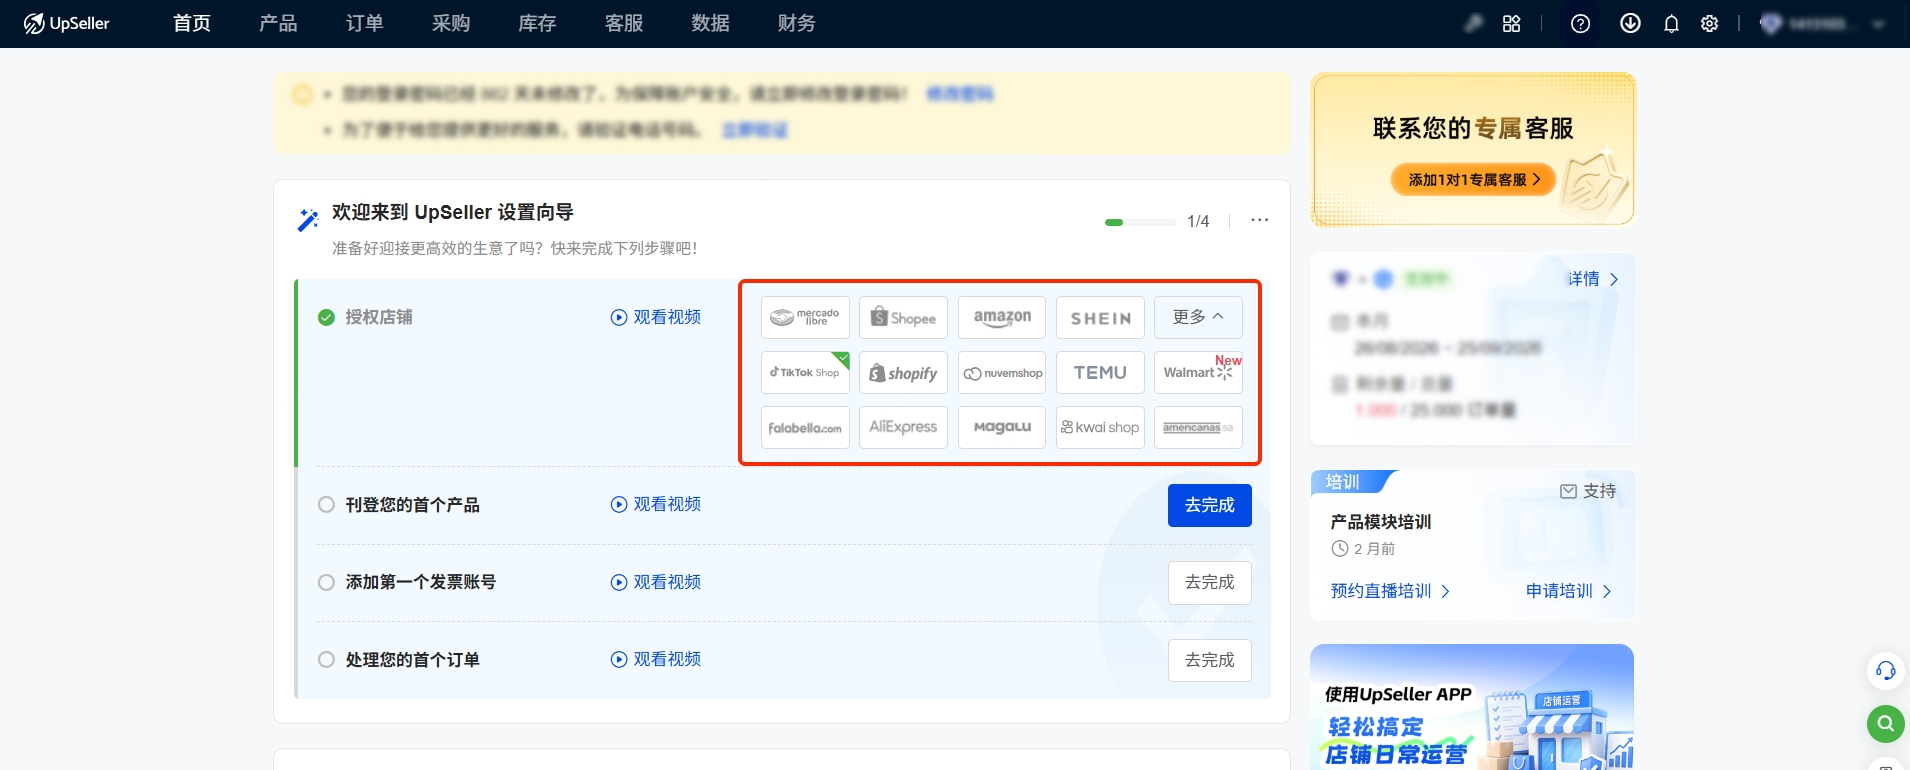Collapse the 更多 platforms list
This screenshot has height=770, width=1910.
pyautogui.click(x=1198, y=317)
